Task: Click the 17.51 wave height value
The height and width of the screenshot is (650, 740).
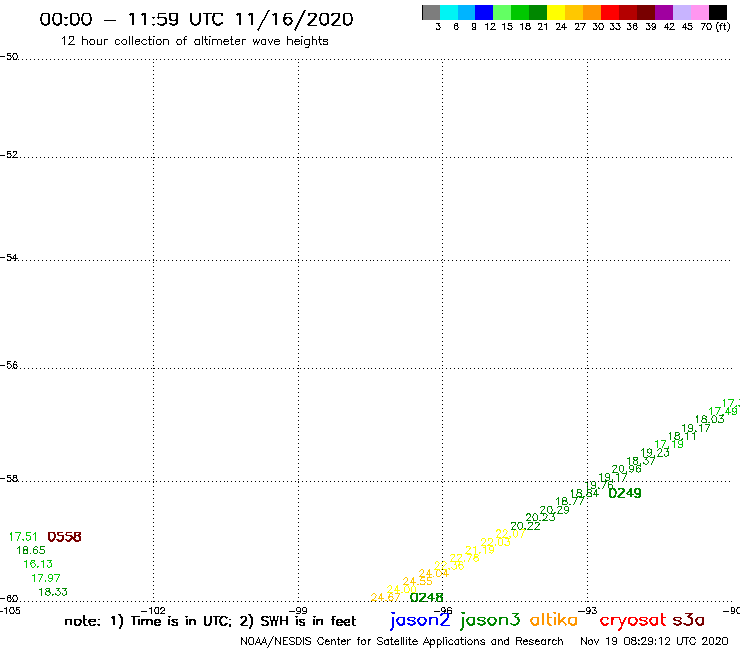Action: [x=23, y=537]
